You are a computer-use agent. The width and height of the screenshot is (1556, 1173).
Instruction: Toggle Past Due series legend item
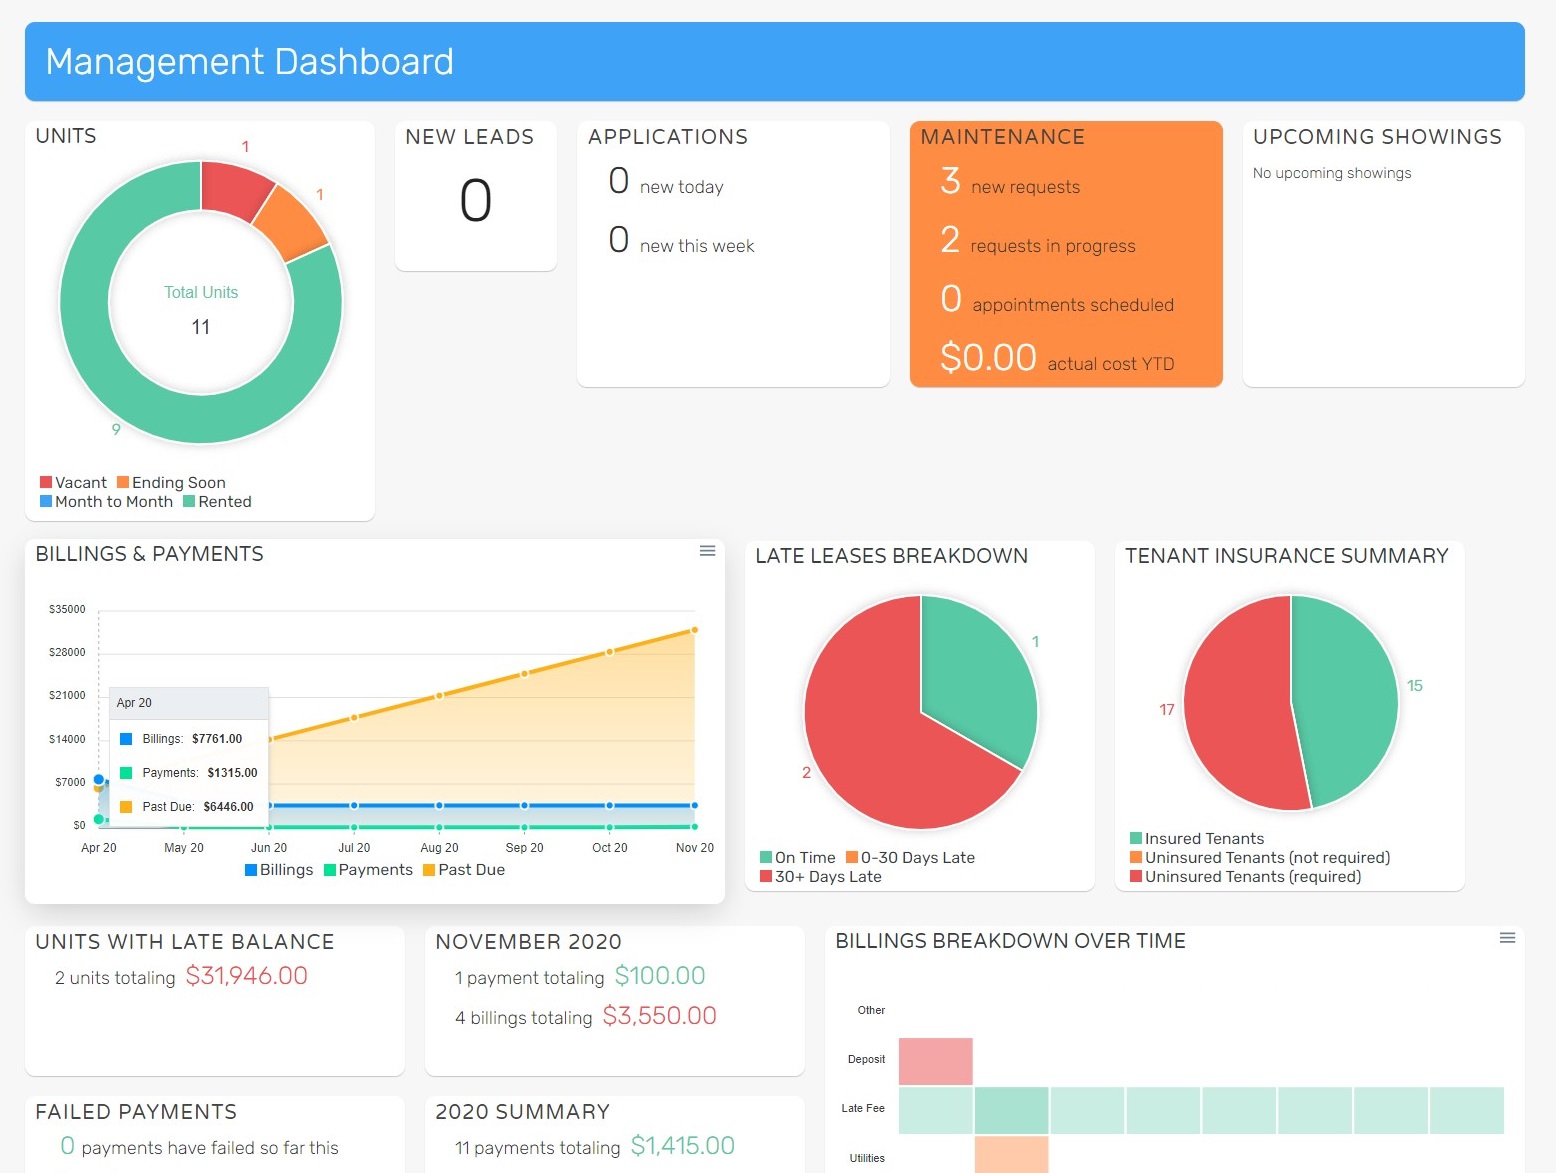464,870
